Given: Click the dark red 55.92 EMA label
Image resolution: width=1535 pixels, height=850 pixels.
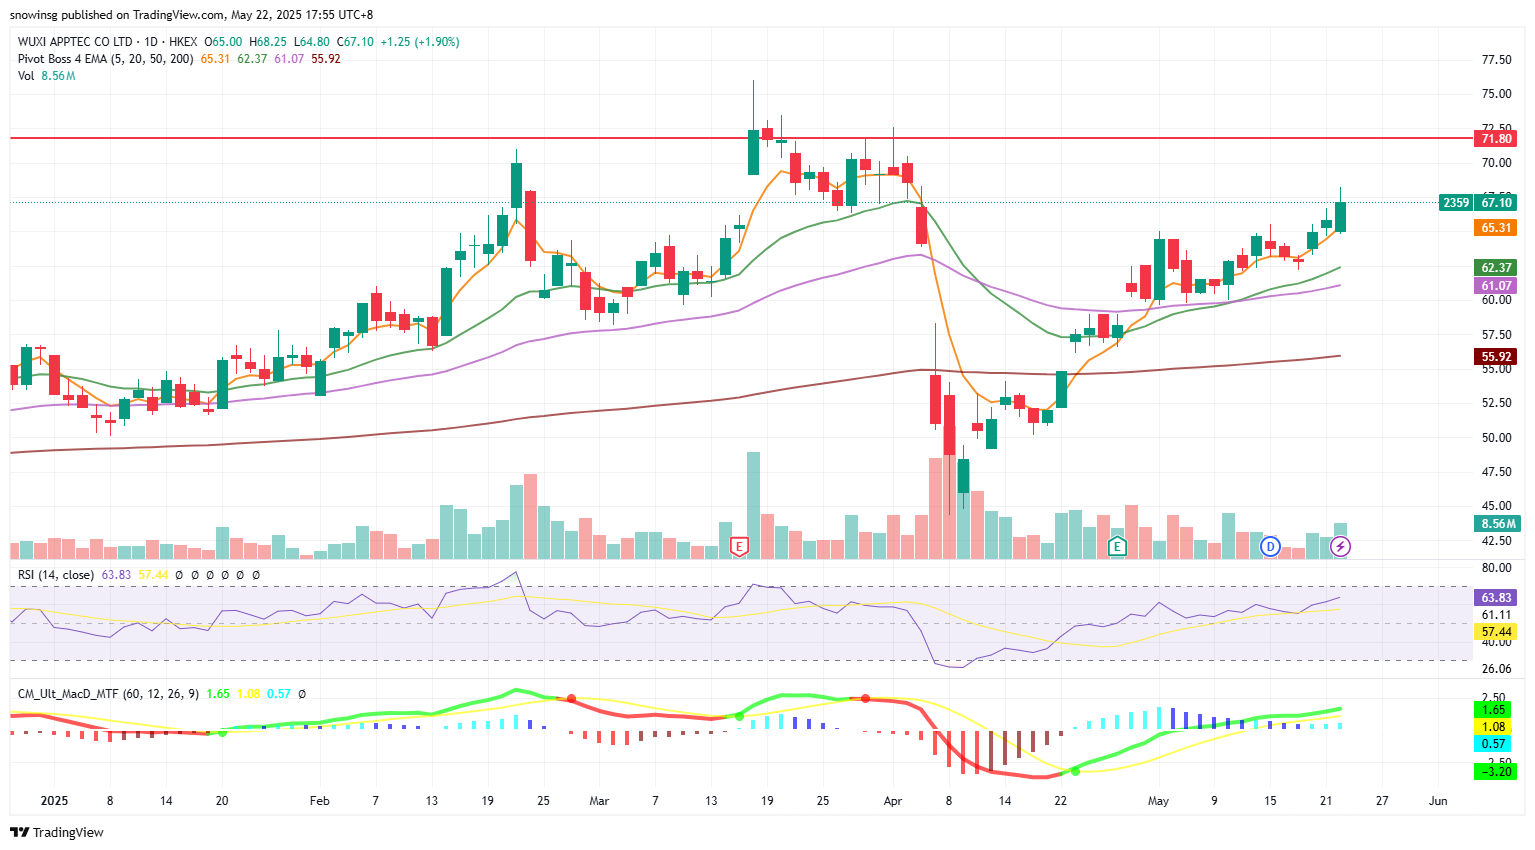Looking at the screenshot, I should [x=1496, y=357].
